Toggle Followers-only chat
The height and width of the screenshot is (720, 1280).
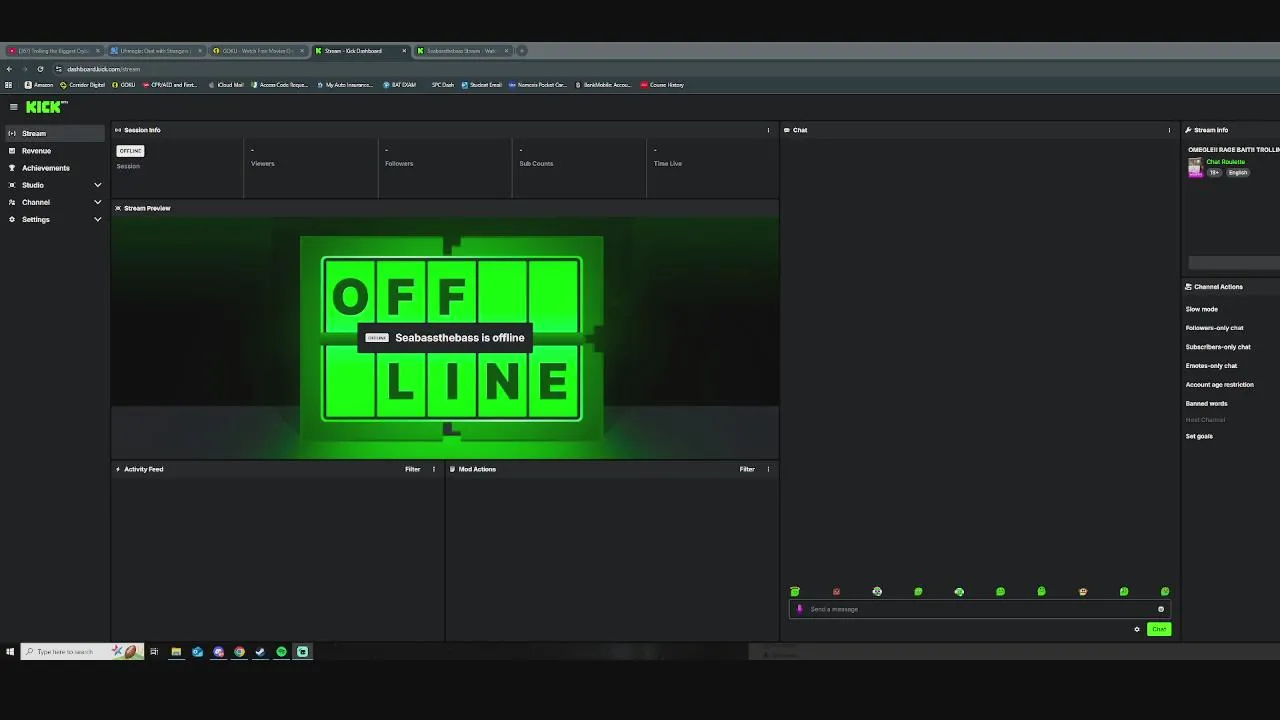click(1214, 328)
